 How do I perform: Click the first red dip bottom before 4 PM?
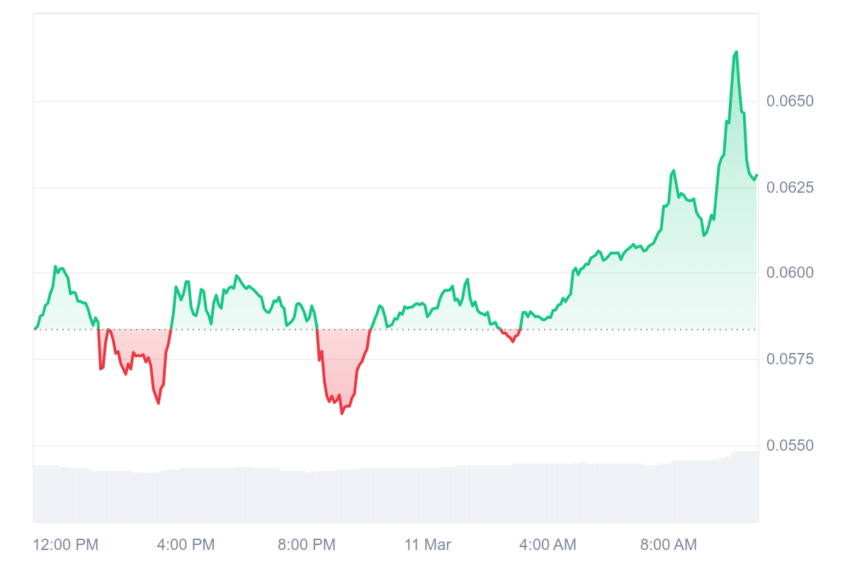(158, 403)
